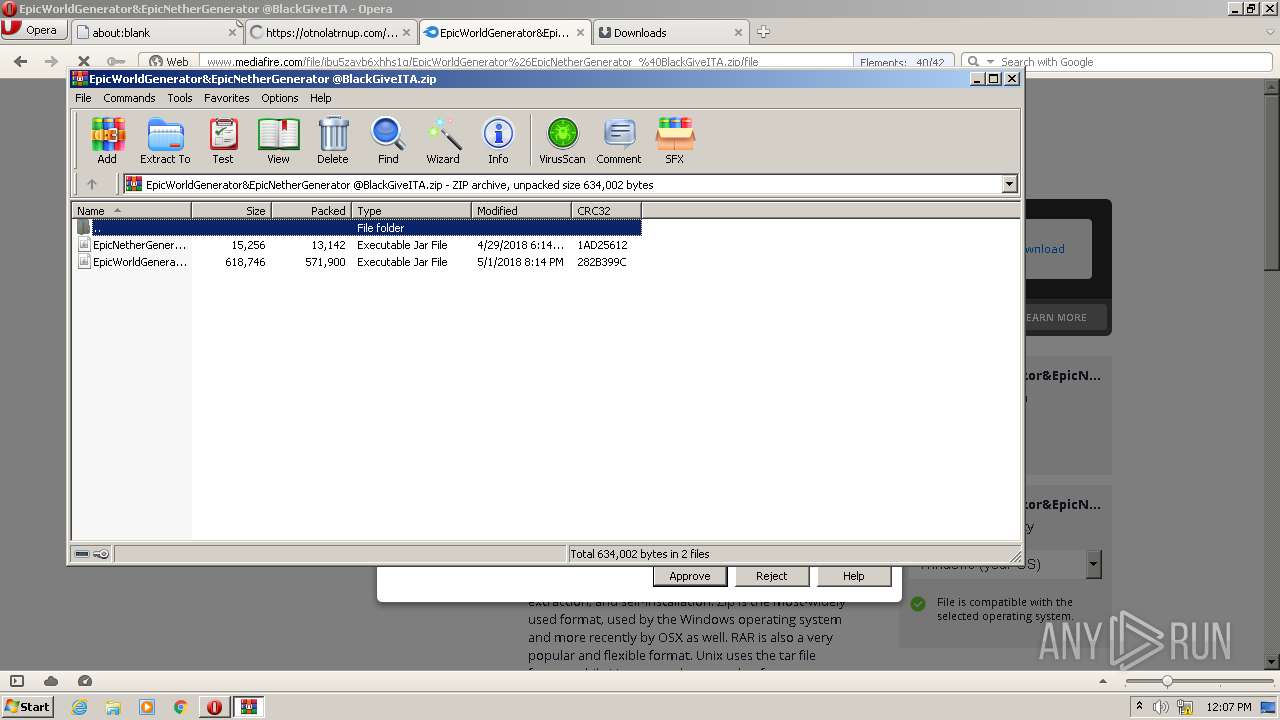
Task: Open Internet Explorer from the taskbar
Action: [79, 707]
